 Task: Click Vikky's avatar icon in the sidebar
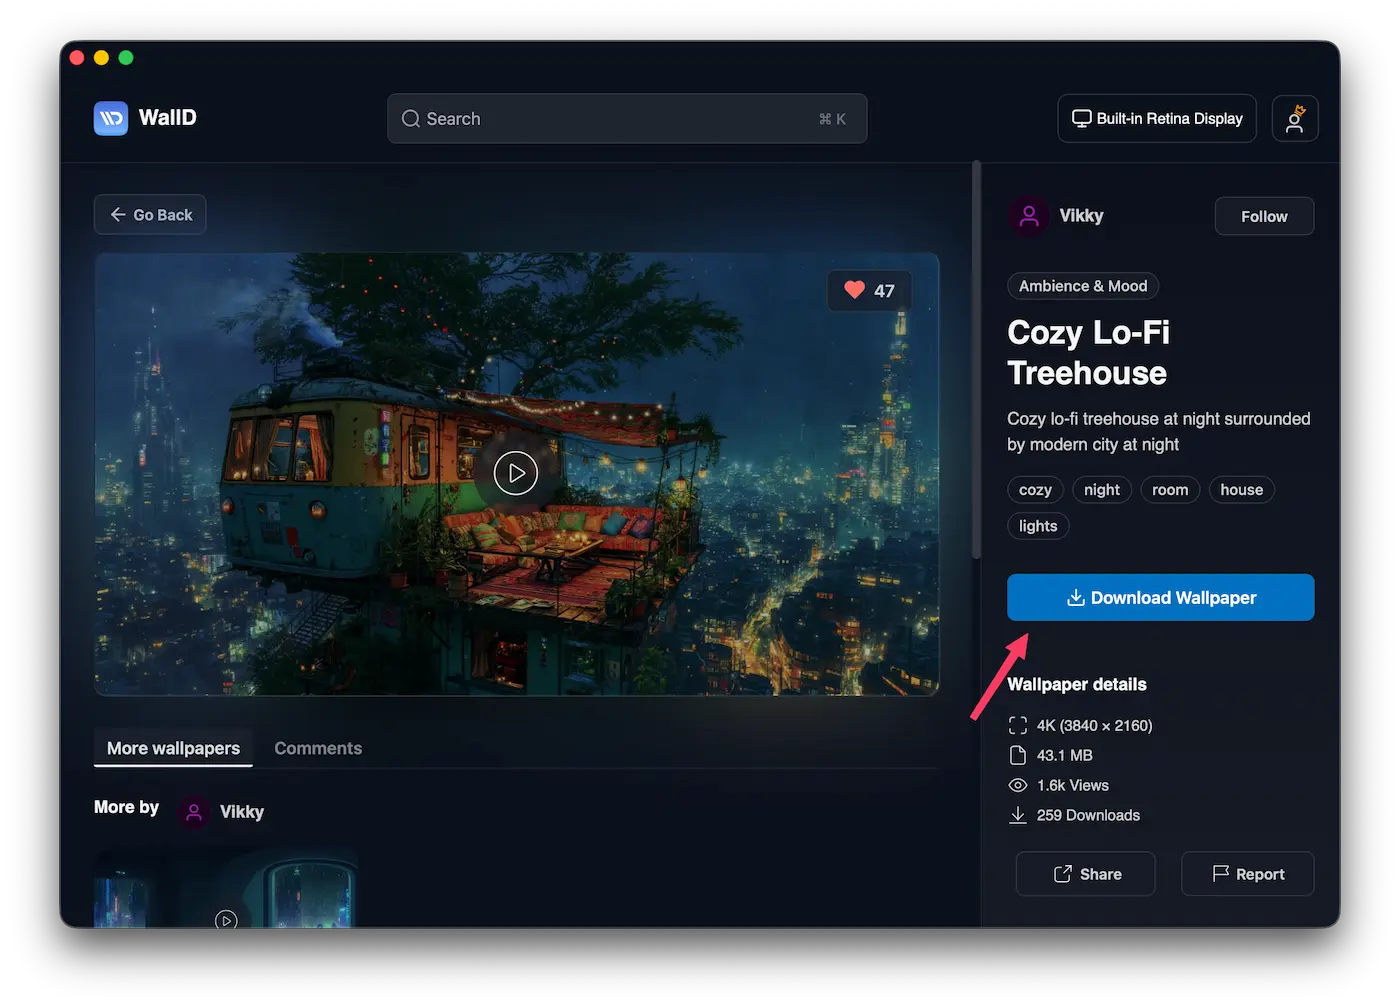[x=1028, y=216]
